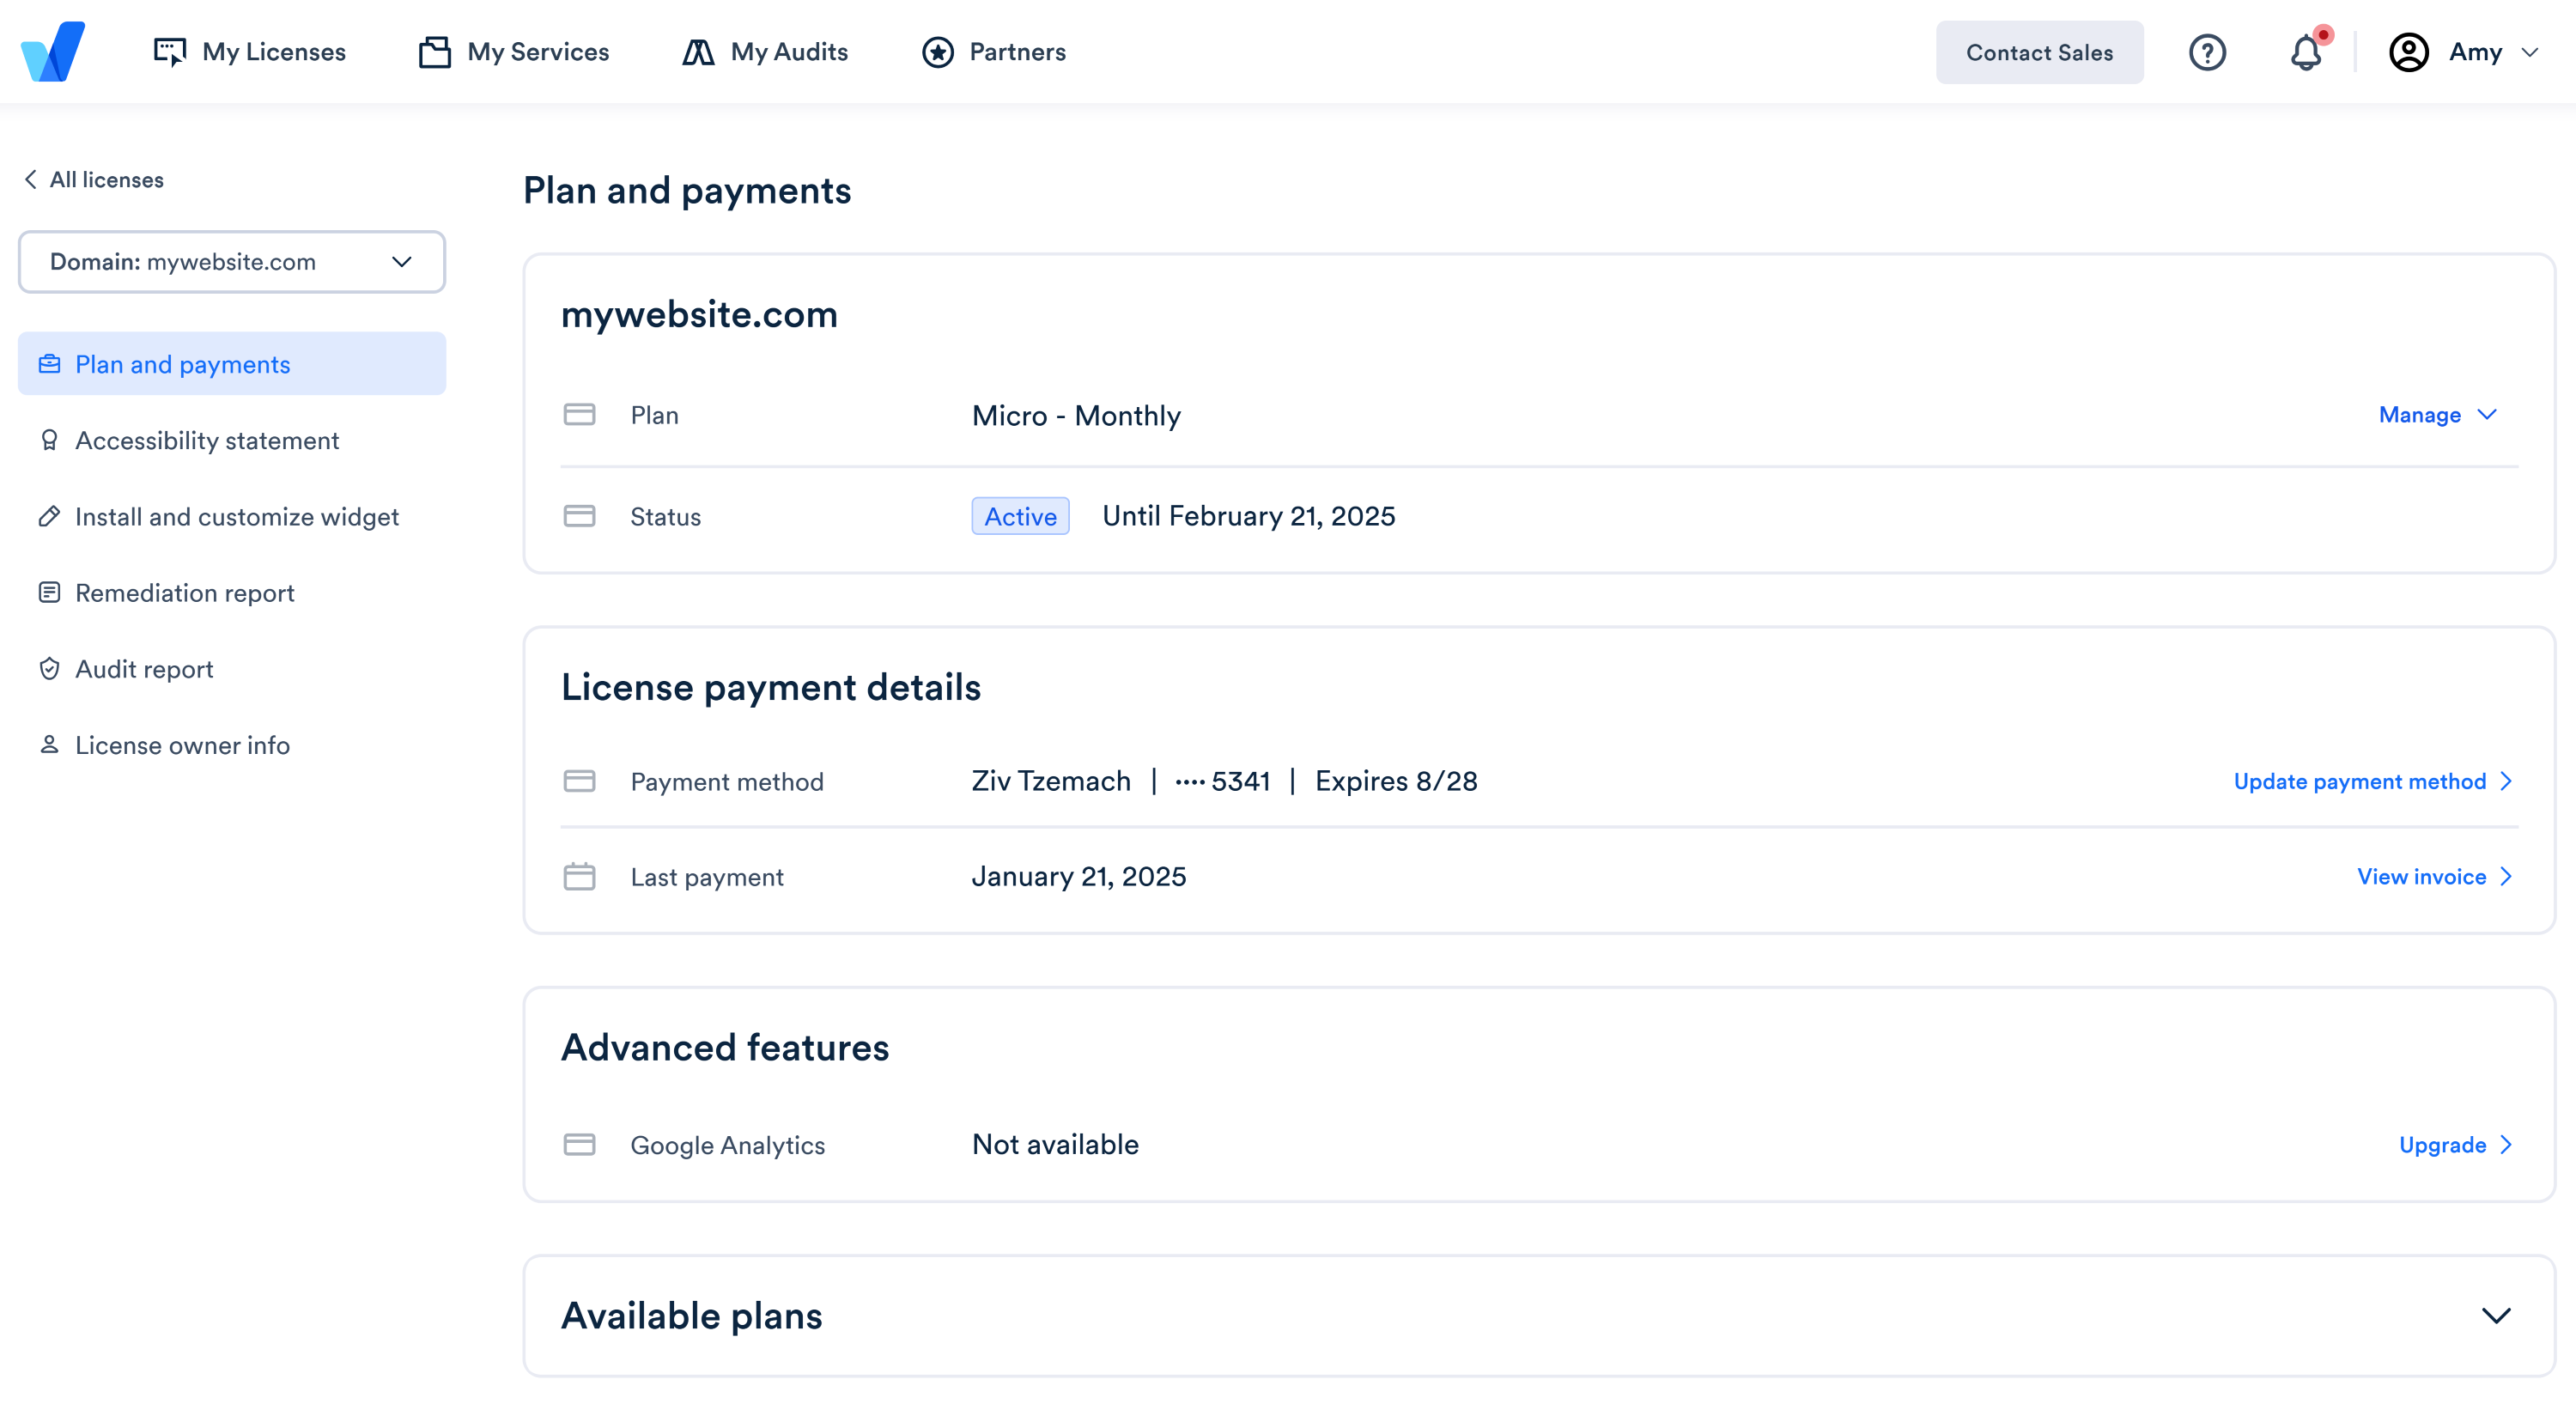Viewport: 2576px width, 1410px height.
Task: Select Plan and payments in the sidebar
Action: point(183,364)
